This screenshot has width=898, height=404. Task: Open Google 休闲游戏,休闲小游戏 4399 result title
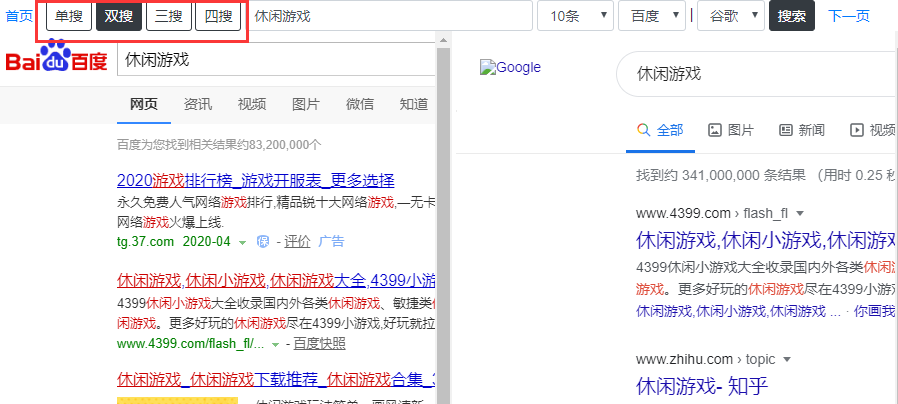pos(766,240)
